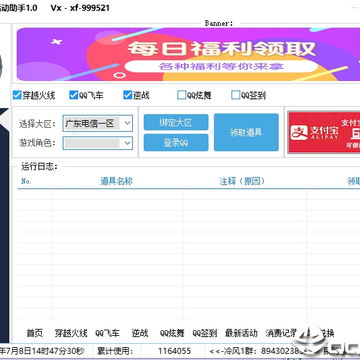Click the 累计使用 status label
The width and height of the screenshot is (360, 360).
115,351
